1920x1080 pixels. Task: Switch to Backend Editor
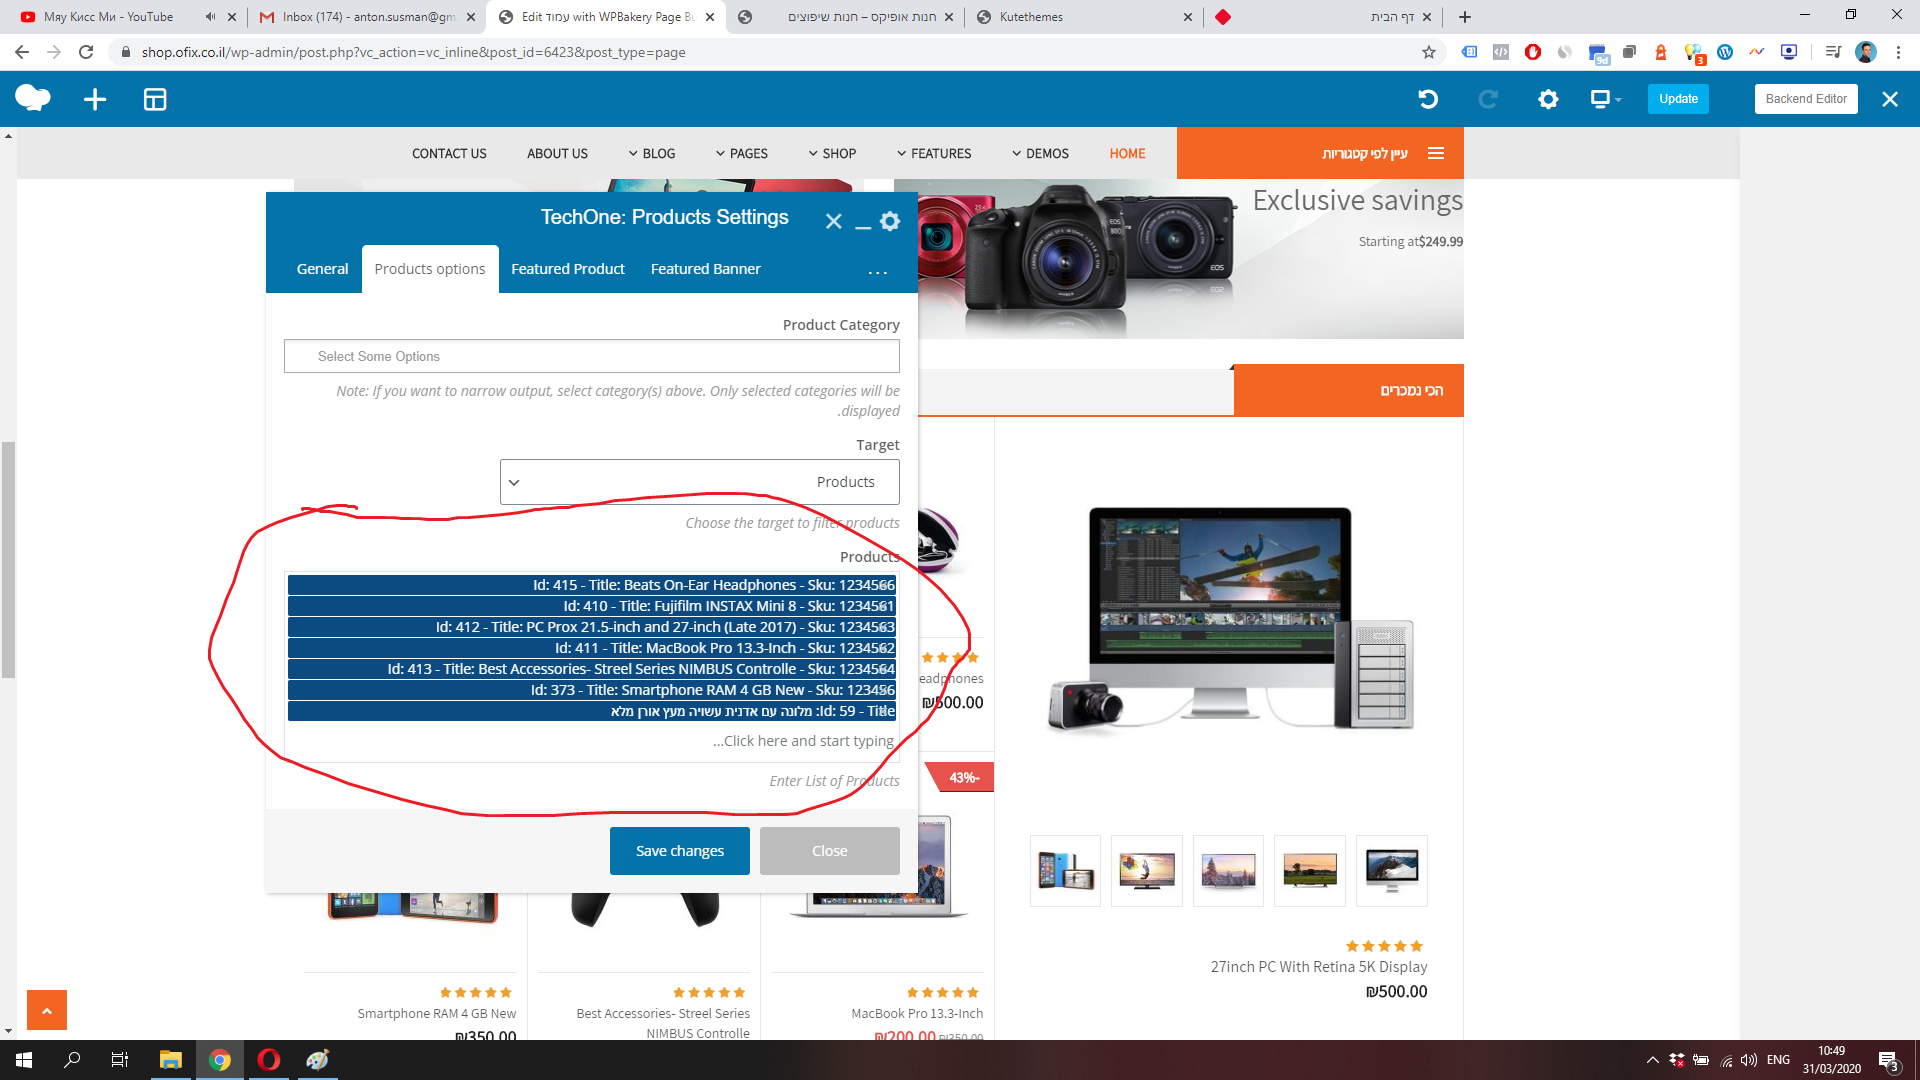pos(1806,99)
